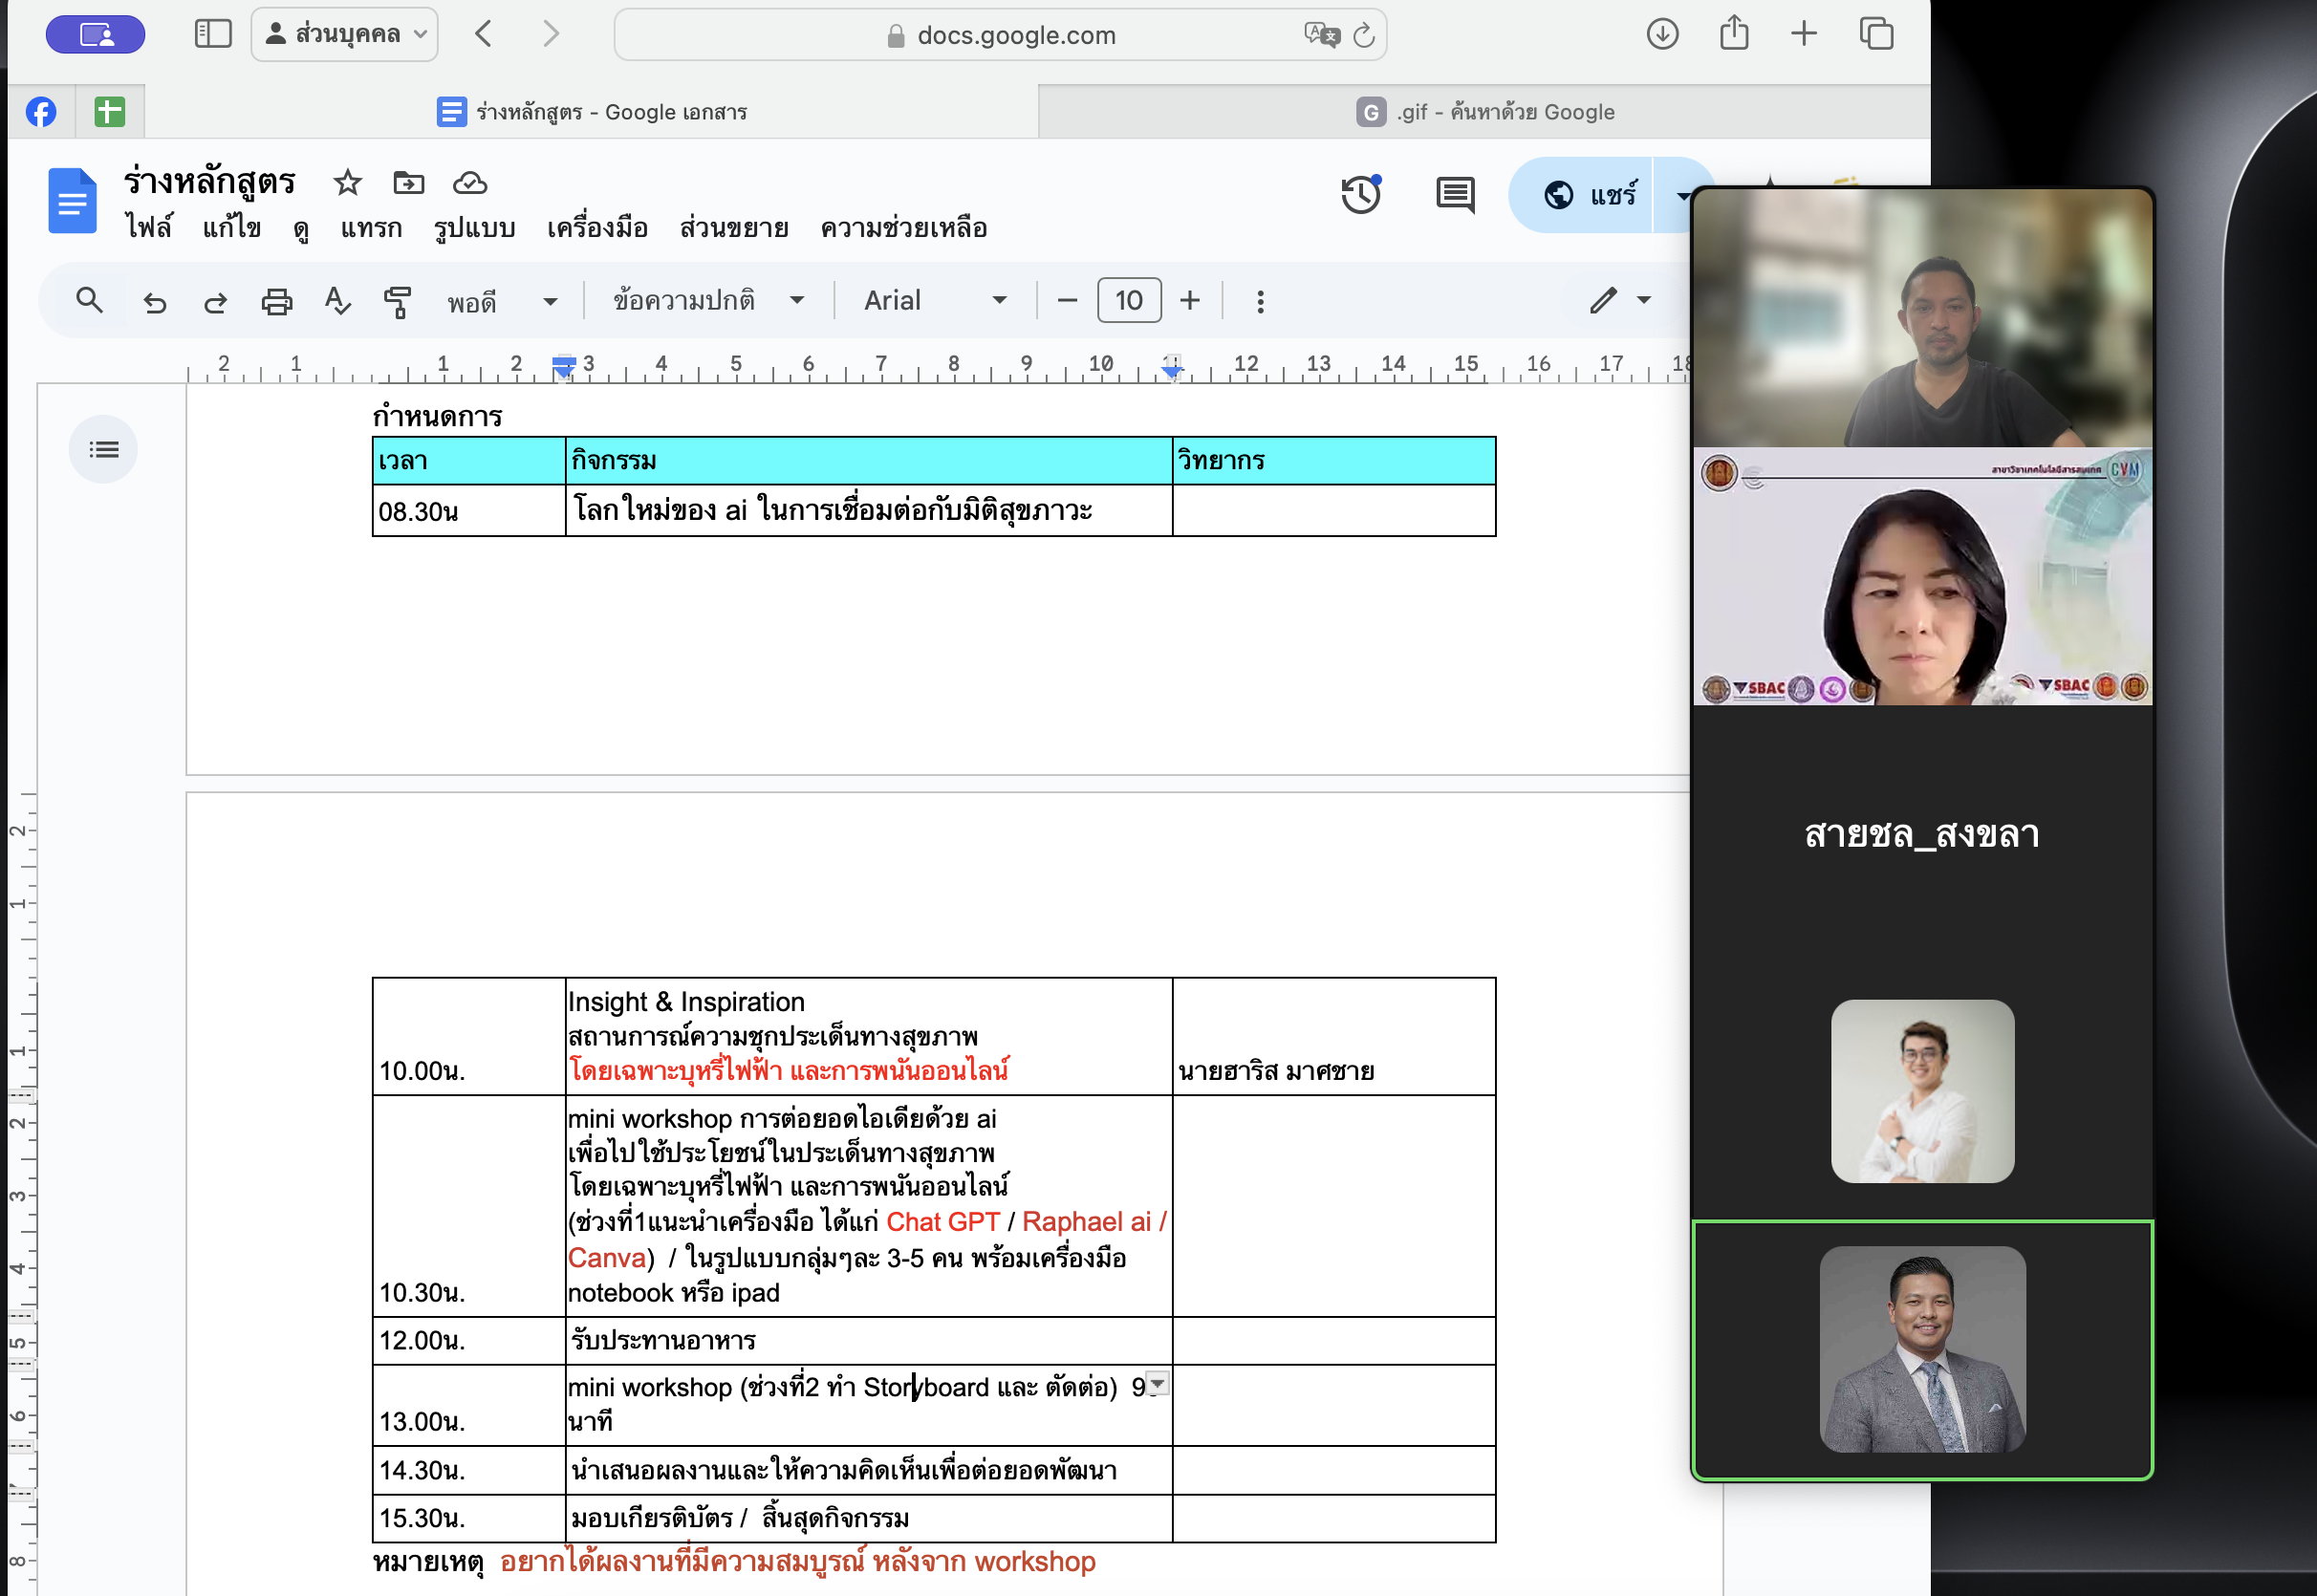Open the comments panel icon

coord(1454,194)
